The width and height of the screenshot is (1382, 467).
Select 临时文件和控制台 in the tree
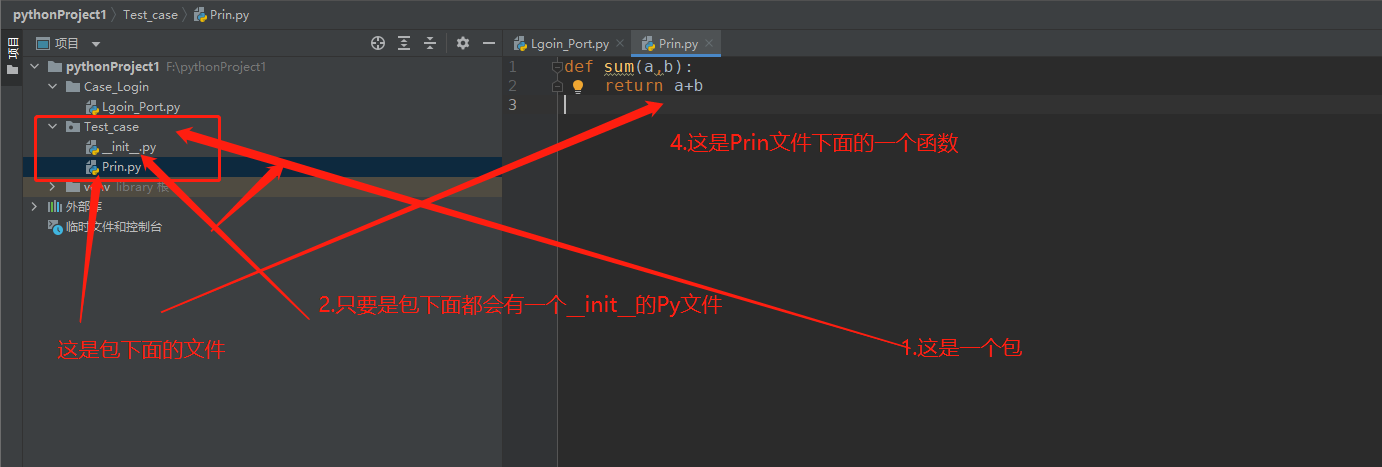(114, 227)
